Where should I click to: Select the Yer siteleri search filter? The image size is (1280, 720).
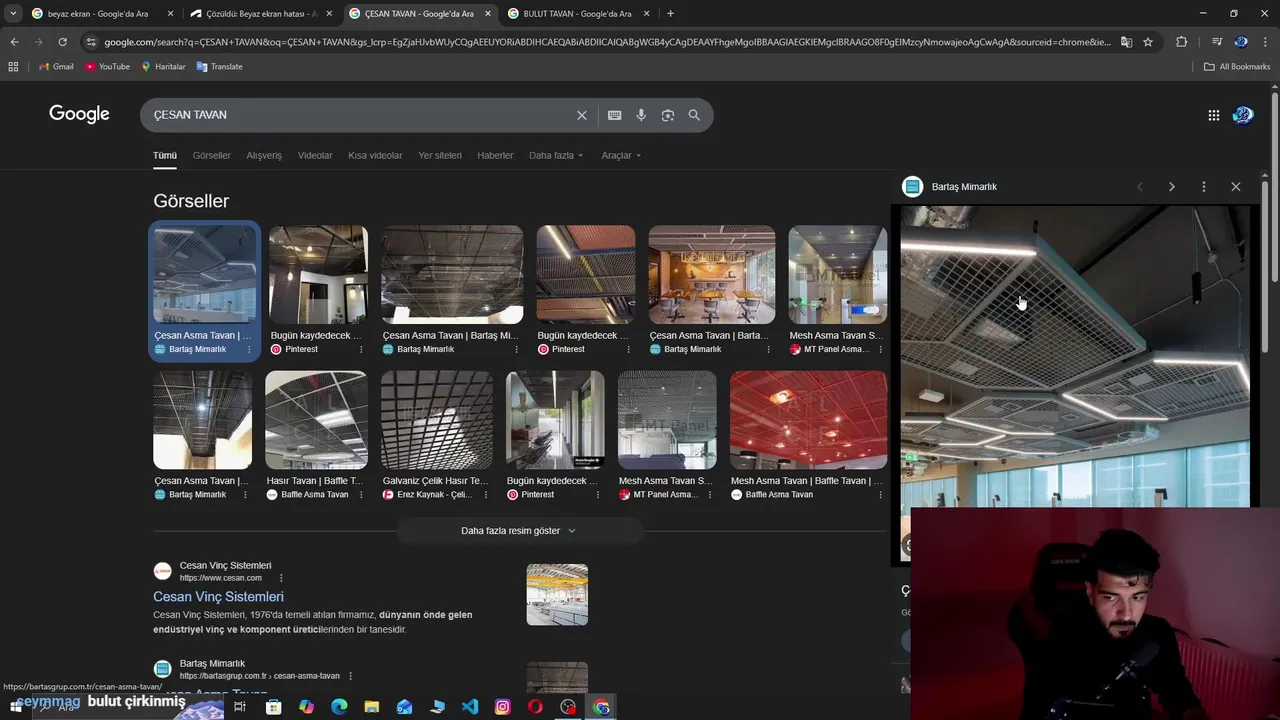tap(440, 155)
